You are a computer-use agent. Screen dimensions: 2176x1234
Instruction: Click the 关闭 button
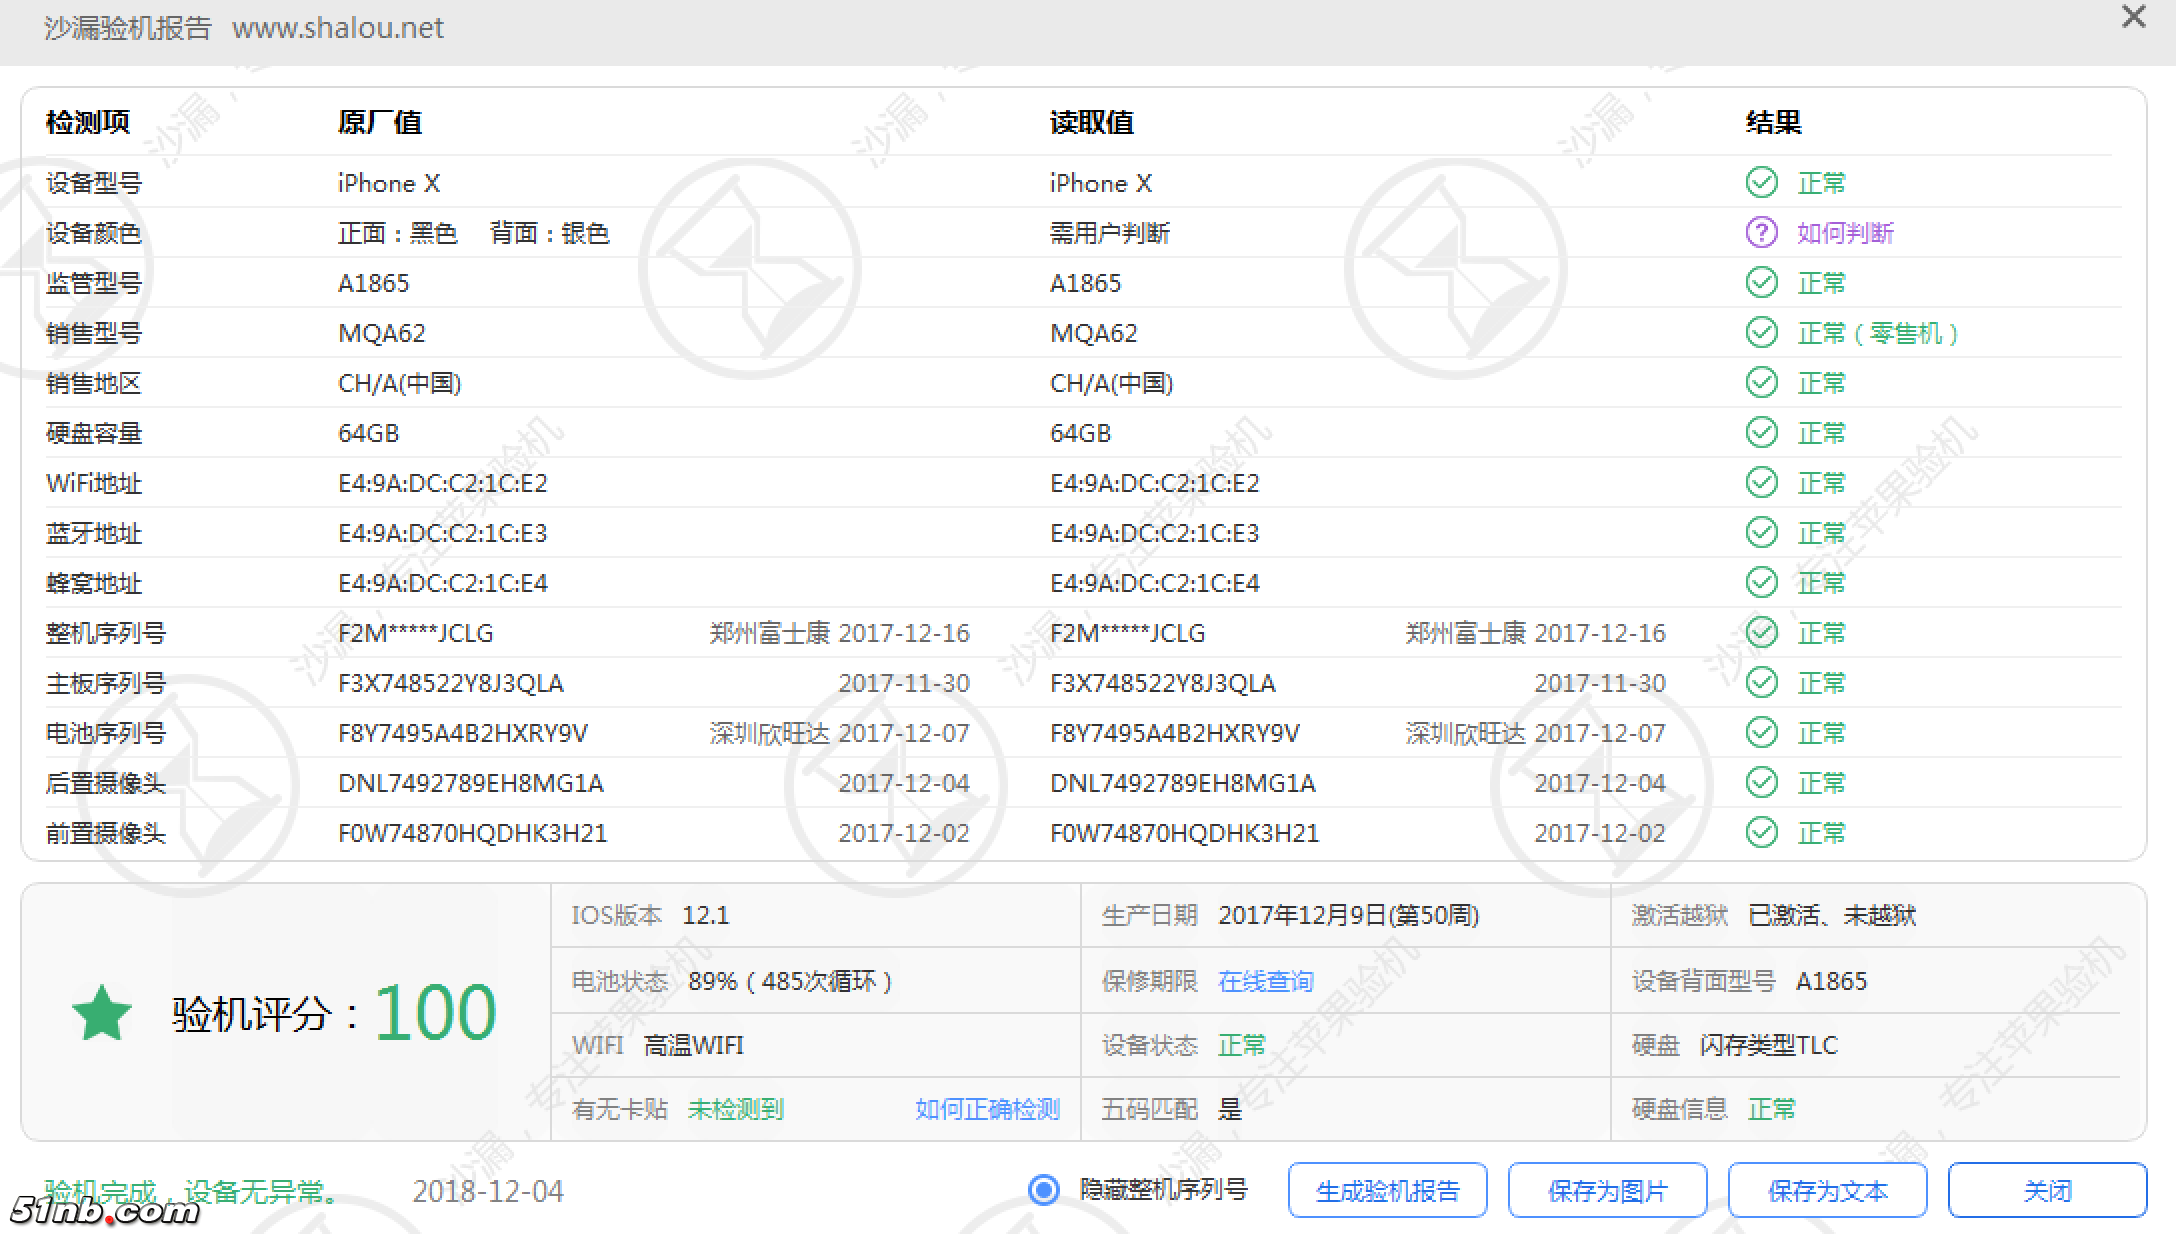pos(2047,1190)
